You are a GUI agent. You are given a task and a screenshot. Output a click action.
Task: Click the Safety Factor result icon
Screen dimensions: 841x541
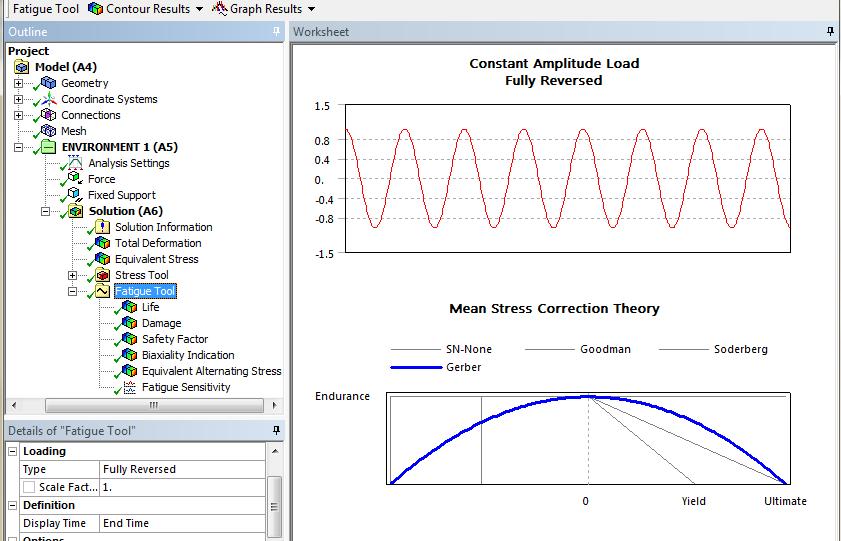pos(129,339)
